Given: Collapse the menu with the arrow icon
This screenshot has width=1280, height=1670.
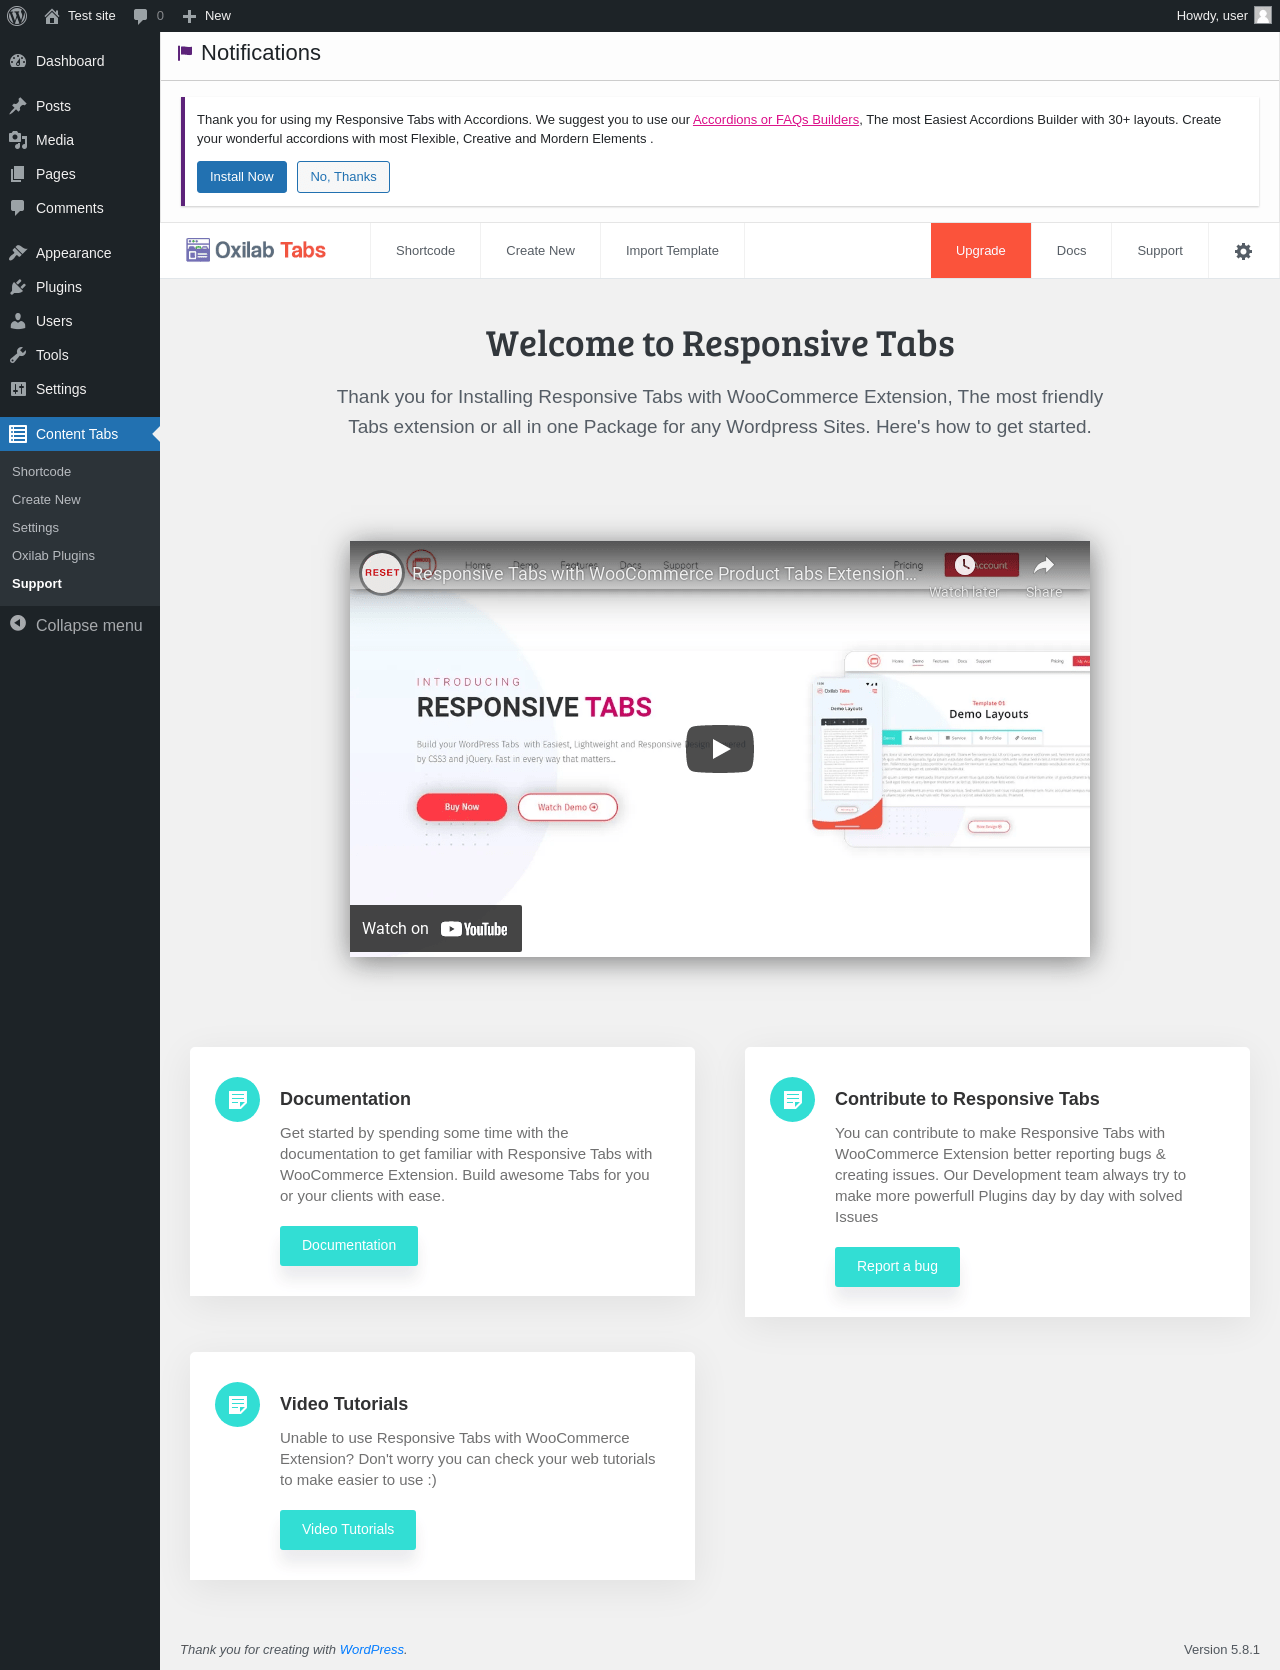Looking at the screenshot, I should click(18, 624).
